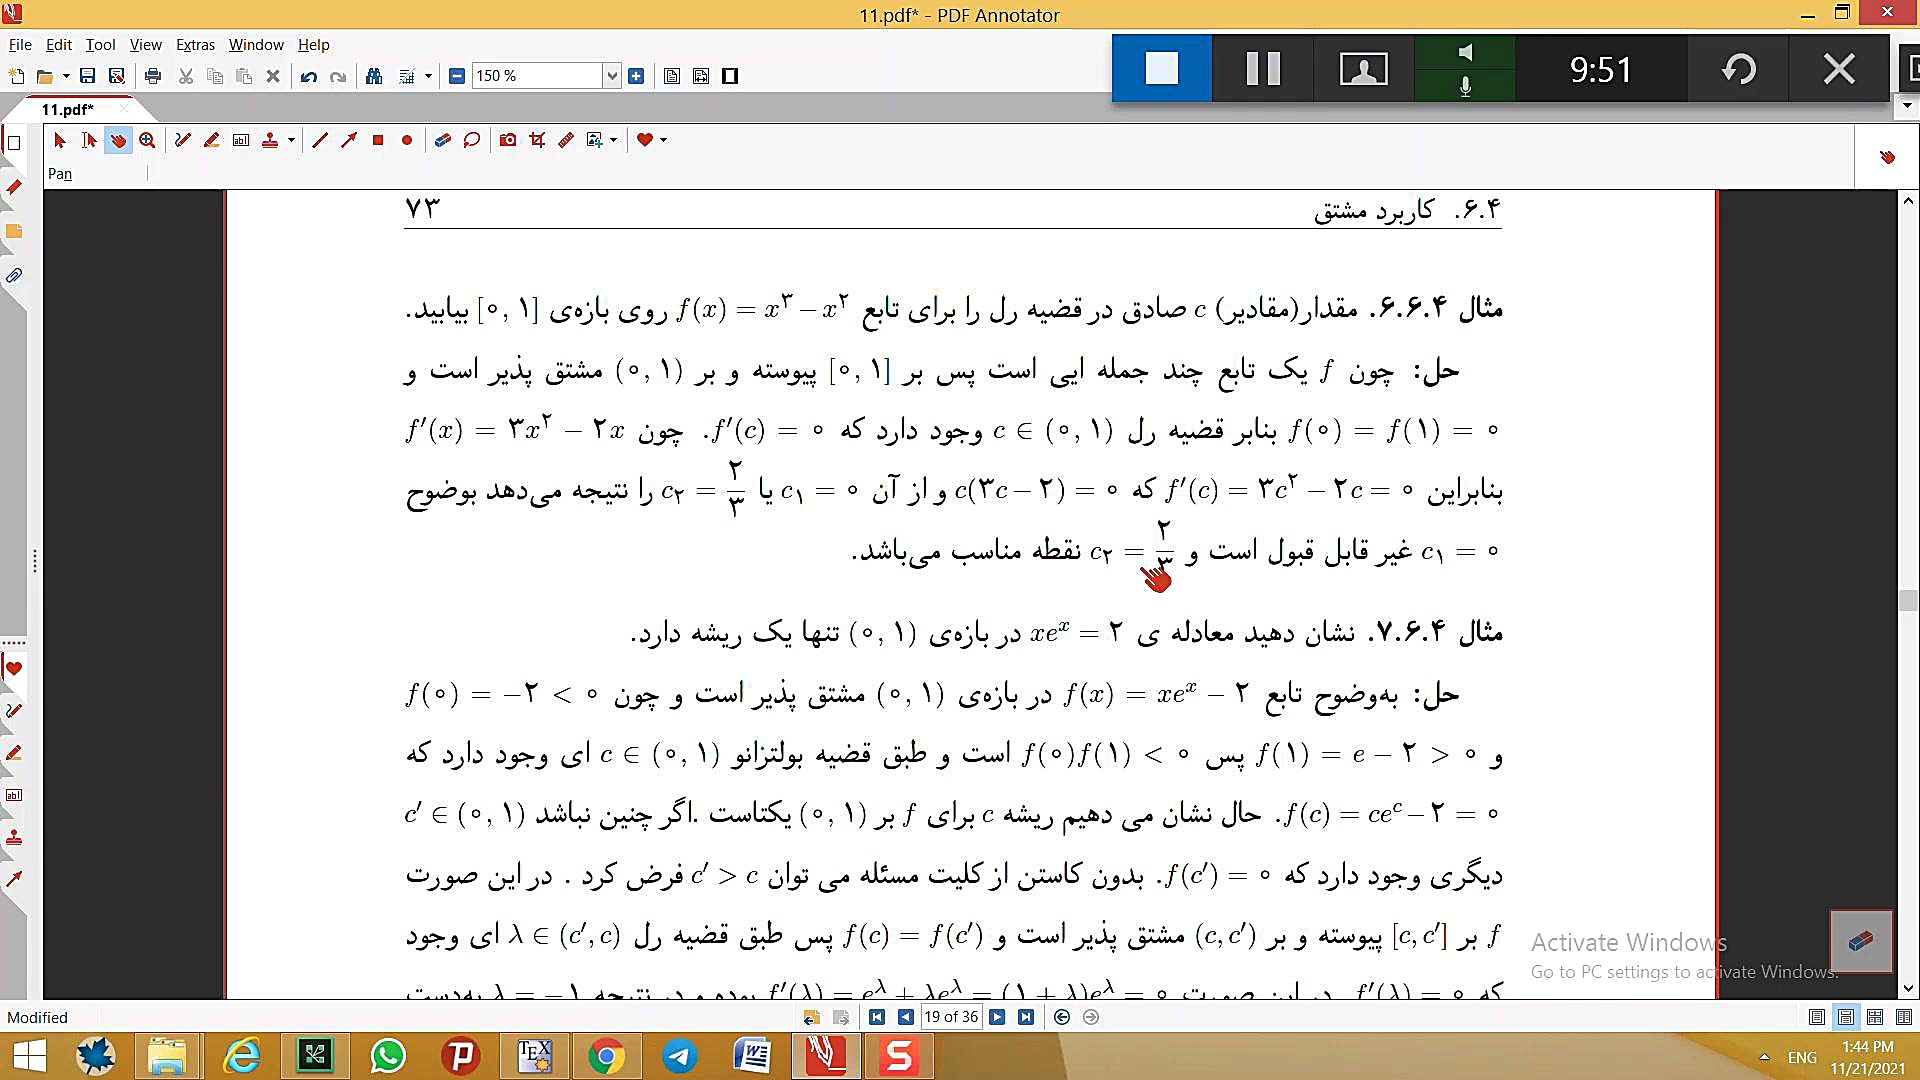Switch to continuous page layout

coord(1846,1017)
